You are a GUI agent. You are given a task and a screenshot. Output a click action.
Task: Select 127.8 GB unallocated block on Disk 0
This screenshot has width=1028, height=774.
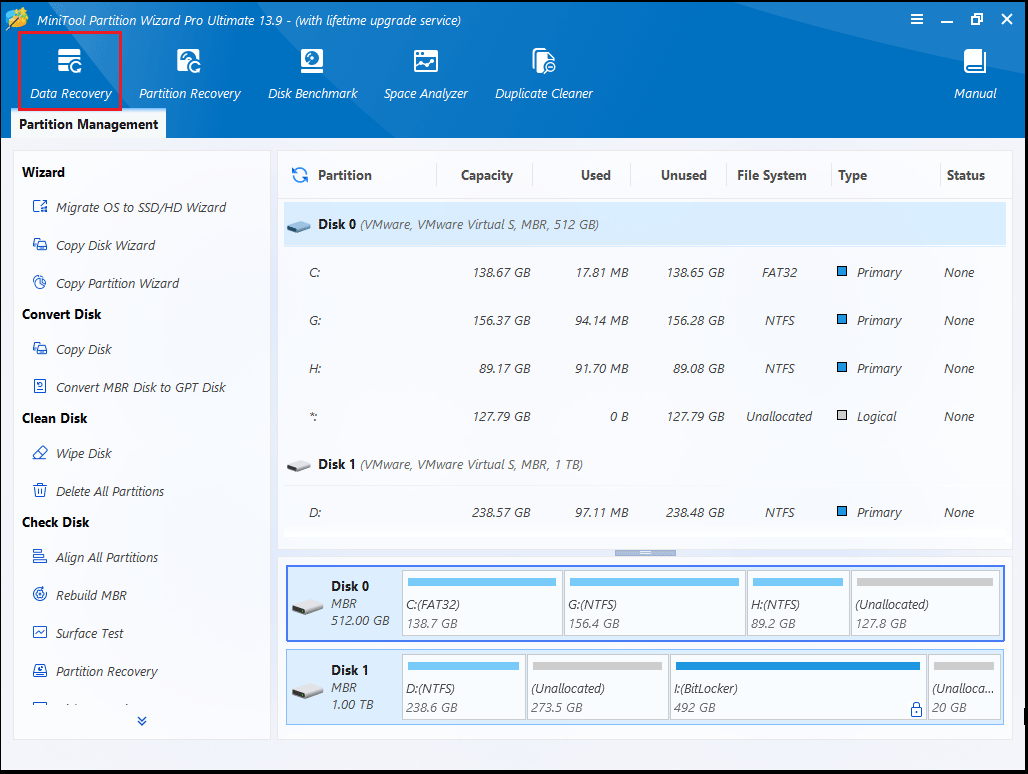[x=924, y=603]
